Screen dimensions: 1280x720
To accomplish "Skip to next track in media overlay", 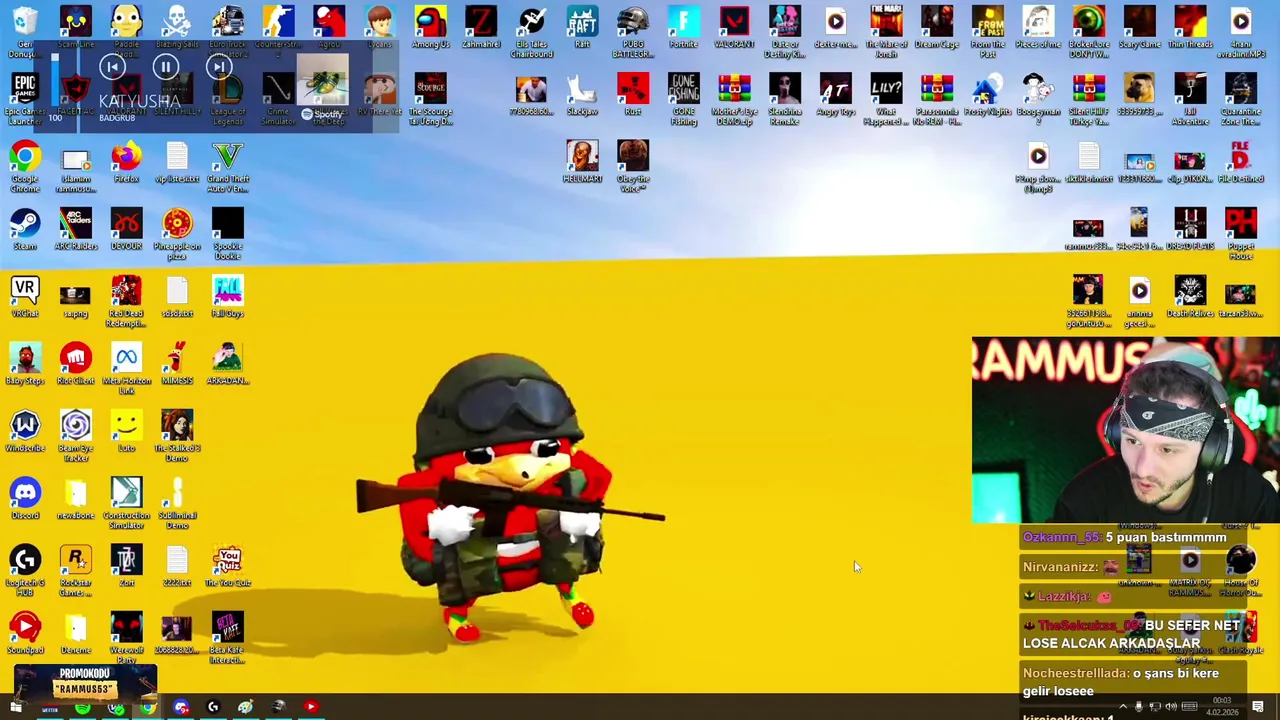I will coord(219,68).
